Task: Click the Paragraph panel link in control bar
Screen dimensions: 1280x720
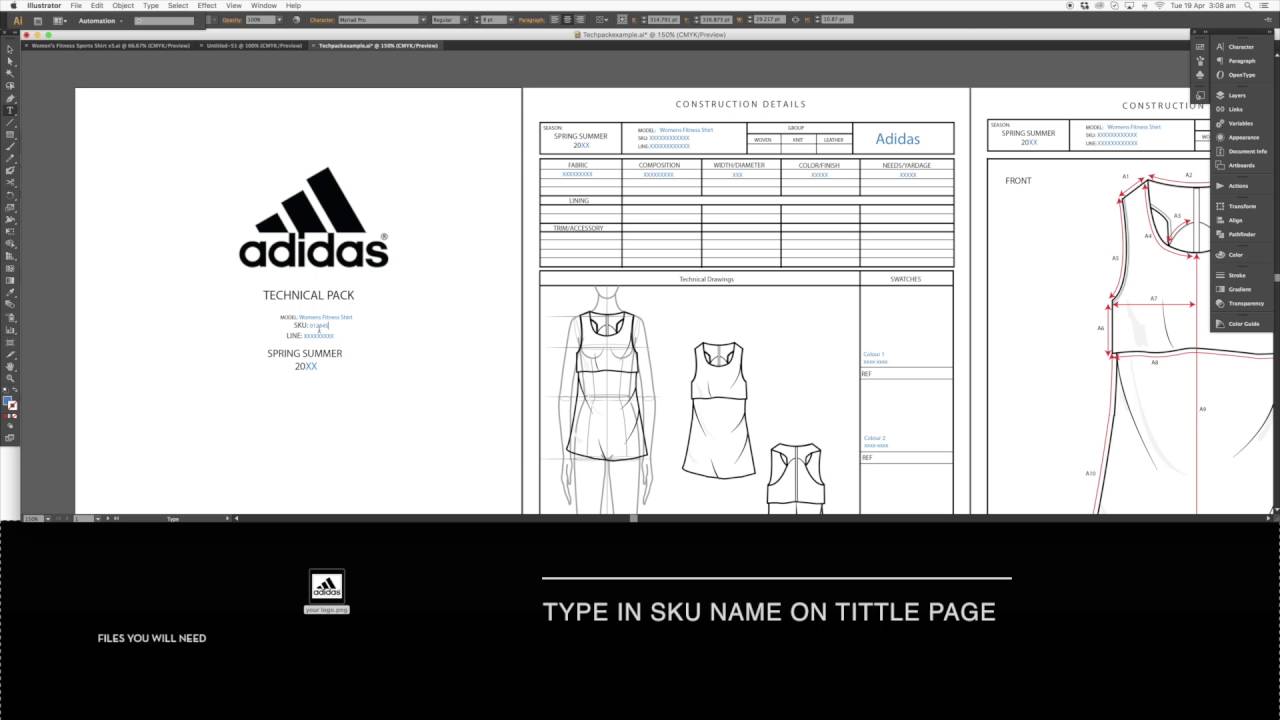Action: (532, 20)
